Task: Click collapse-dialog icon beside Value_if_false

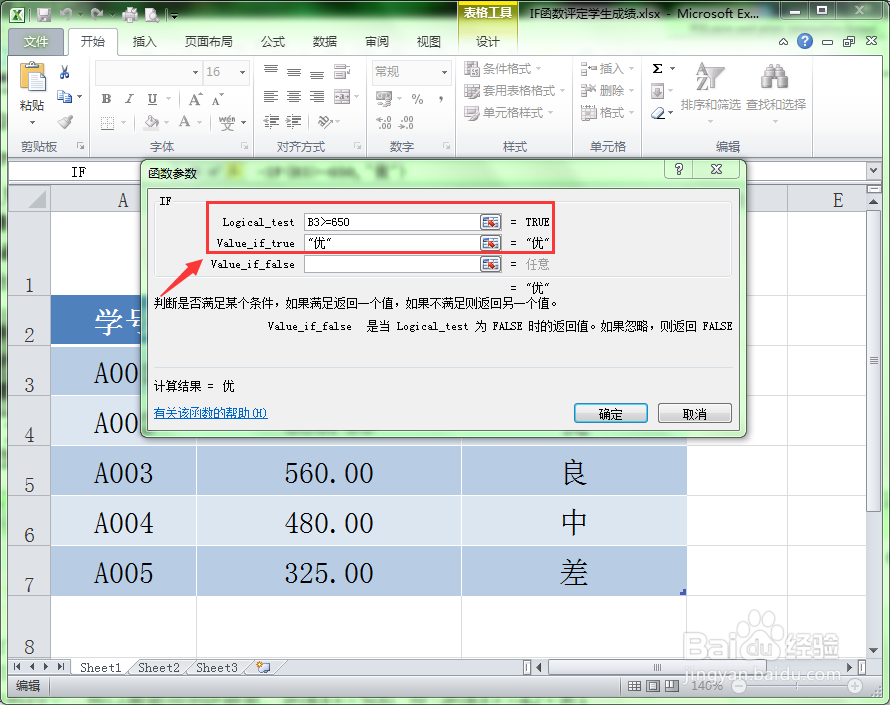Action: [x=490, y=264]
